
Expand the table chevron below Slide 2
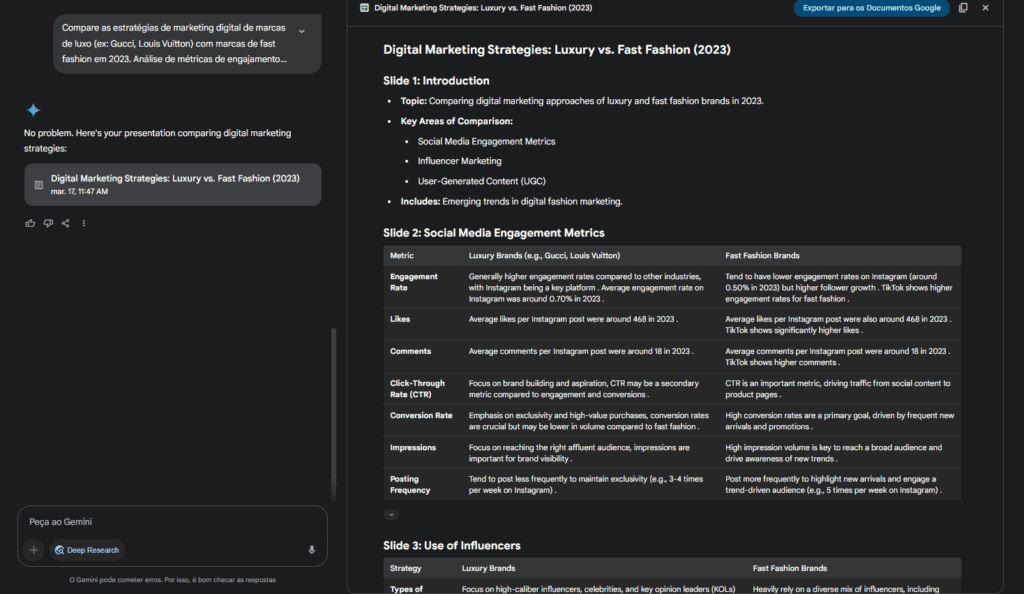tap(391, 514)
